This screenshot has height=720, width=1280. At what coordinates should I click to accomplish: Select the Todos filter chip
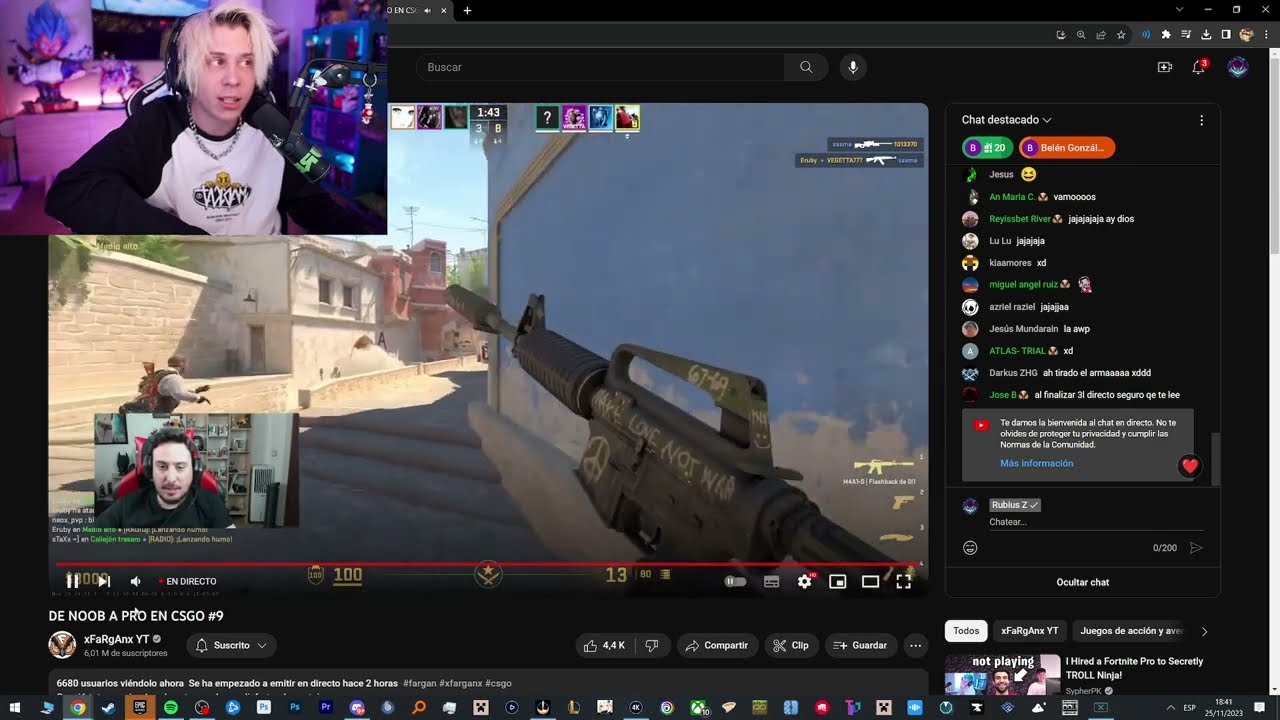pyautogui.click(x=966, y=631)
